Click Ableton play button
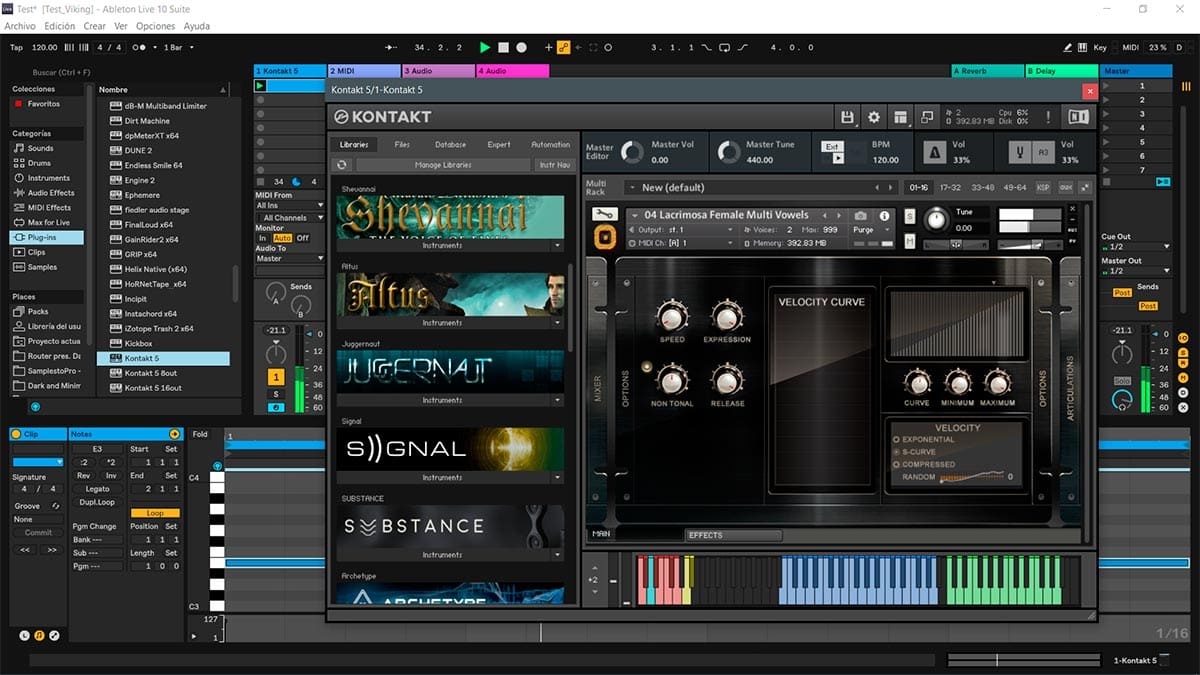Image resolution: width=1200 pixels, height=675 pixels. (485, 47)
